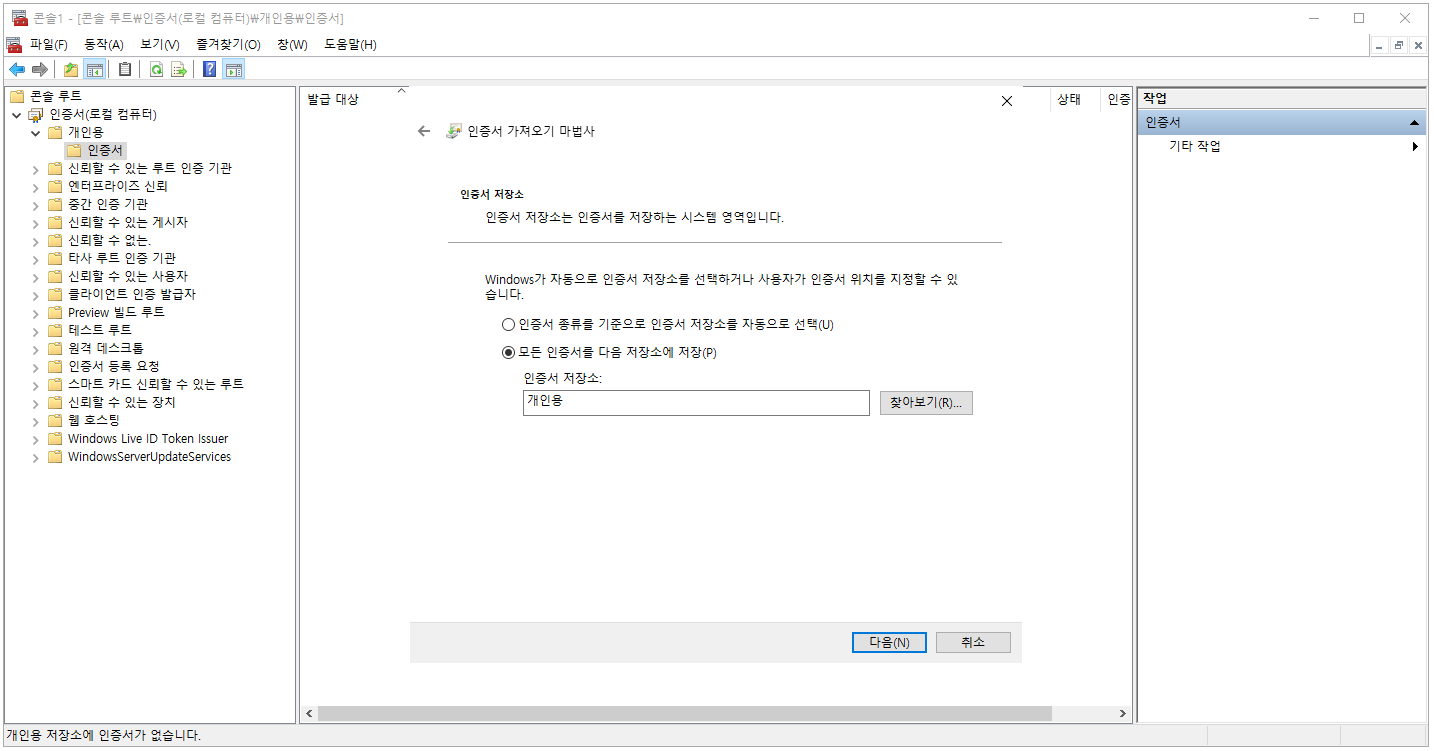Click the 인증서 저장소 text field
The width and height of the screenshot is (1434, 751).
point(696,402)
